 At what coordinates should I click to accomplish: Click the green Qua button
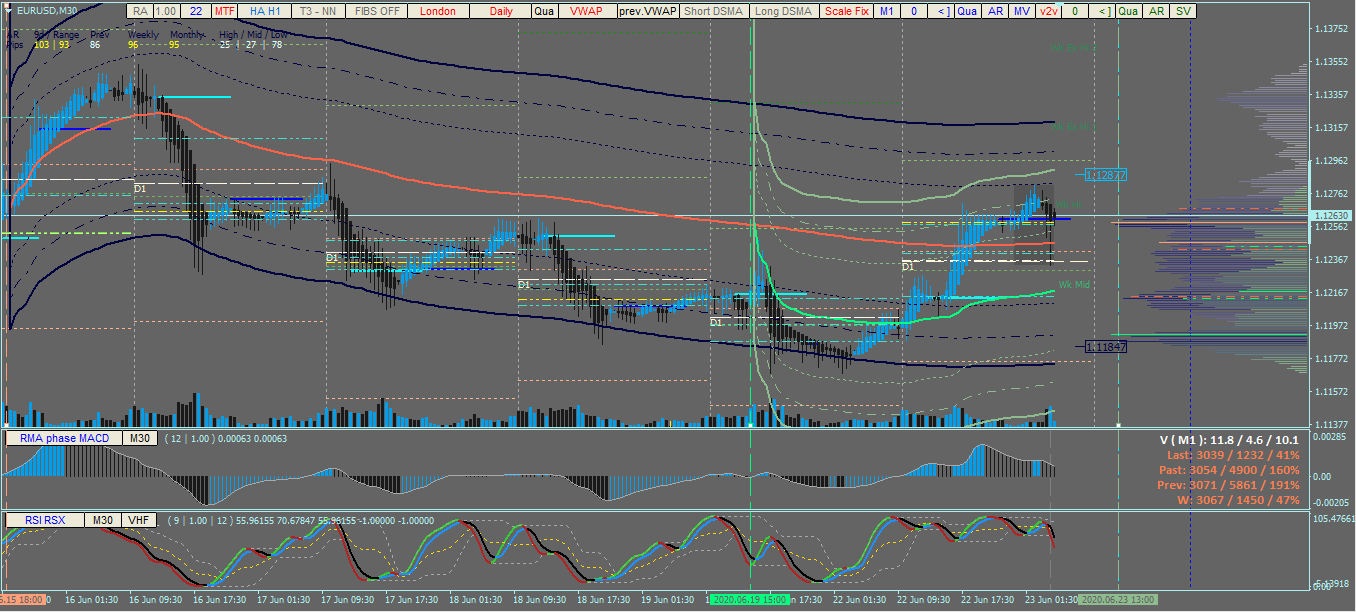(1128, 11)
